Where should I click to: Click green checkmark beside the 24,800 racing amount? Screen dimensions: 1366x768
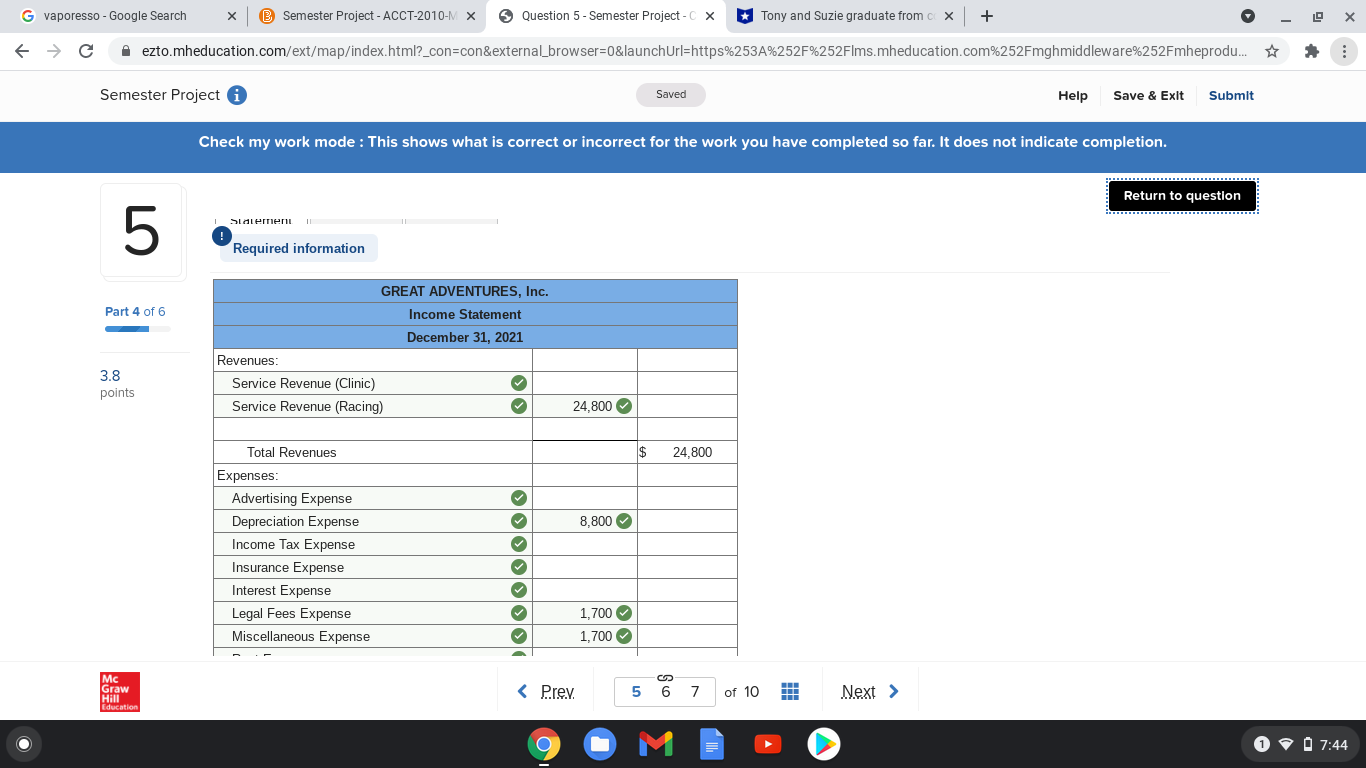click(624, 406)
